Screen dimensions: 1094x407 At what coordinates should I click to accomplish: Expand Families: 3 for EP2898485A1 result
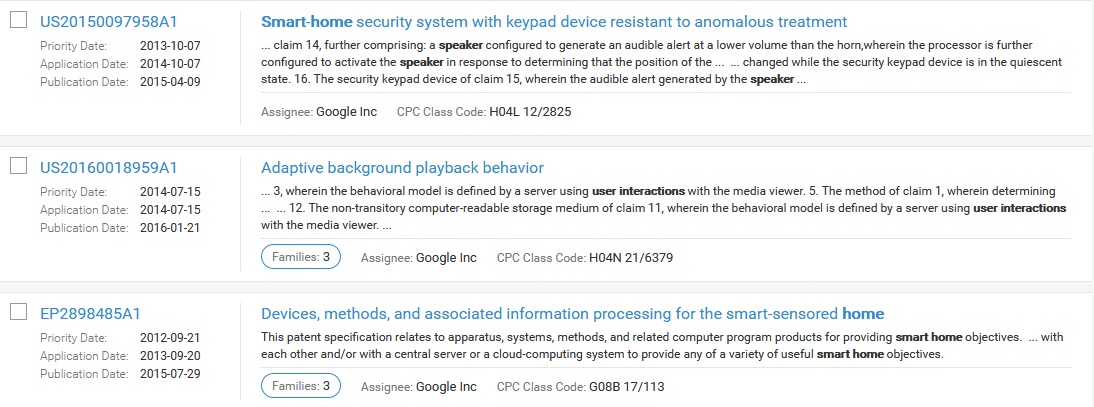[301, 385]
